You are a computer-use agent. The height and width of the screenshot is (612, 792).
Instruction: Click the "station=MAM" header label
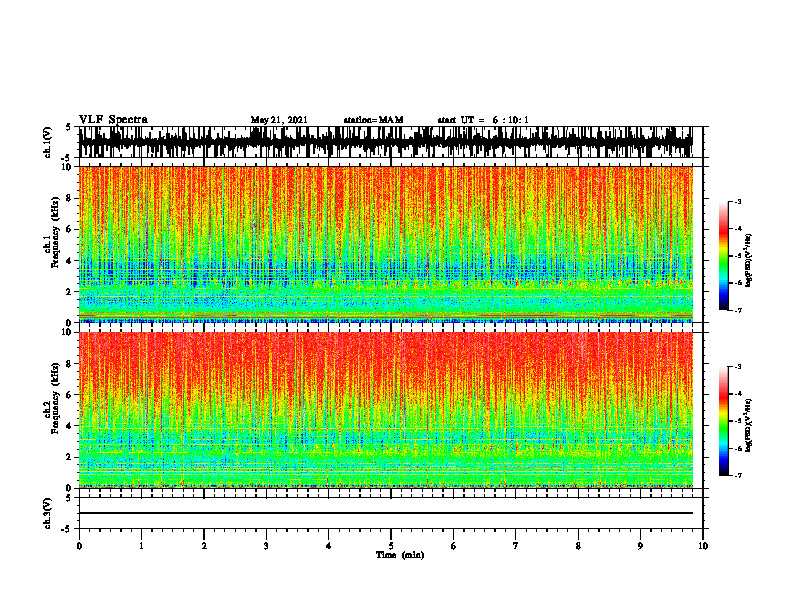click(x=374, y=120)
